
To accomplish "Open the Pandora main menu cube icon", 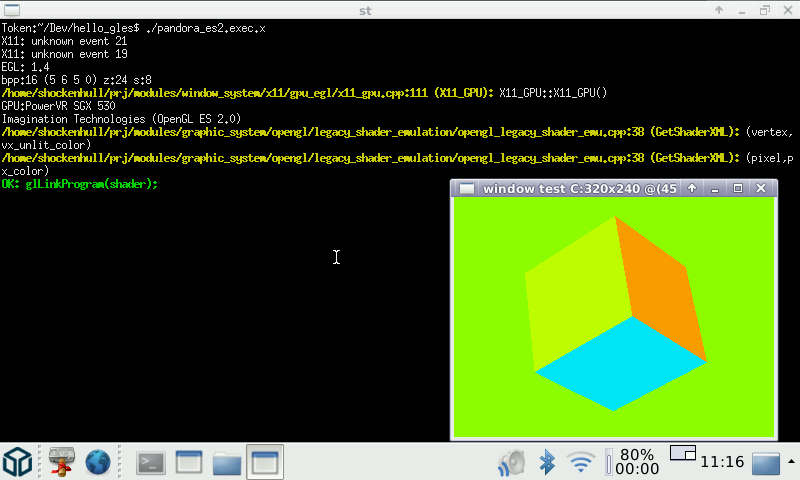I will click(x=18, y=462).
